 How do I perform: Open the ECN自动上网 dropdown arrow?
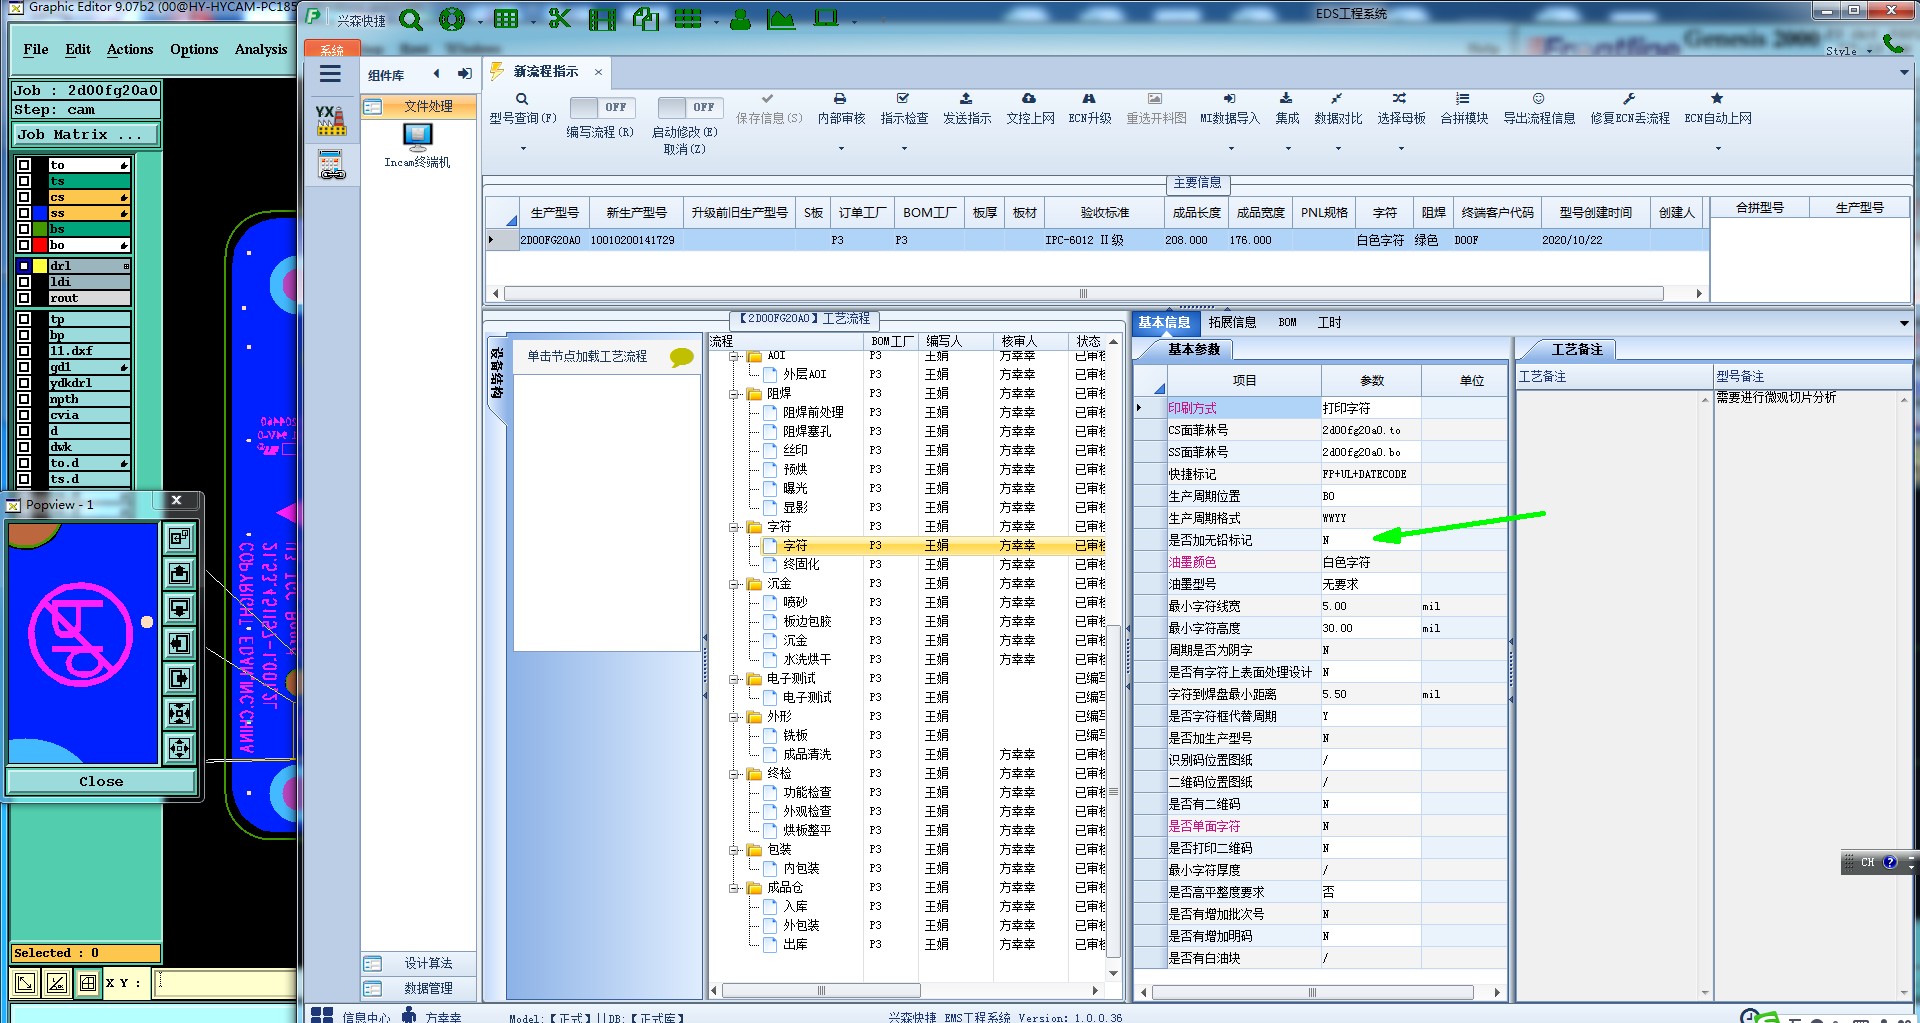pyautogui.click(x=1717, y=149)
